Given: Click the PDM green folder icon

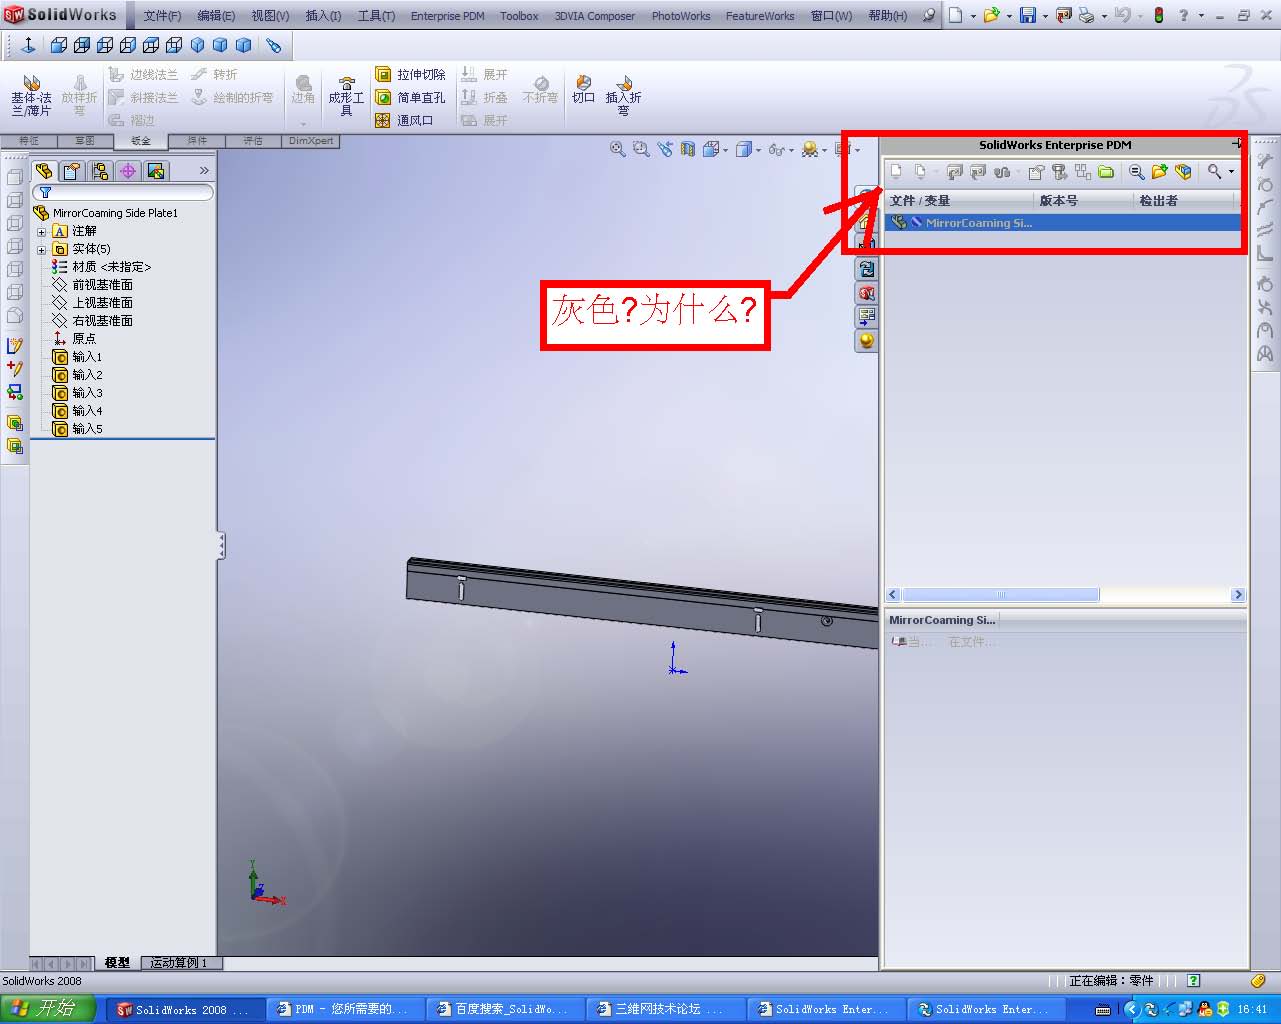Looking at the screenshot, I should pyautogui.click(x=1106, y=172).
